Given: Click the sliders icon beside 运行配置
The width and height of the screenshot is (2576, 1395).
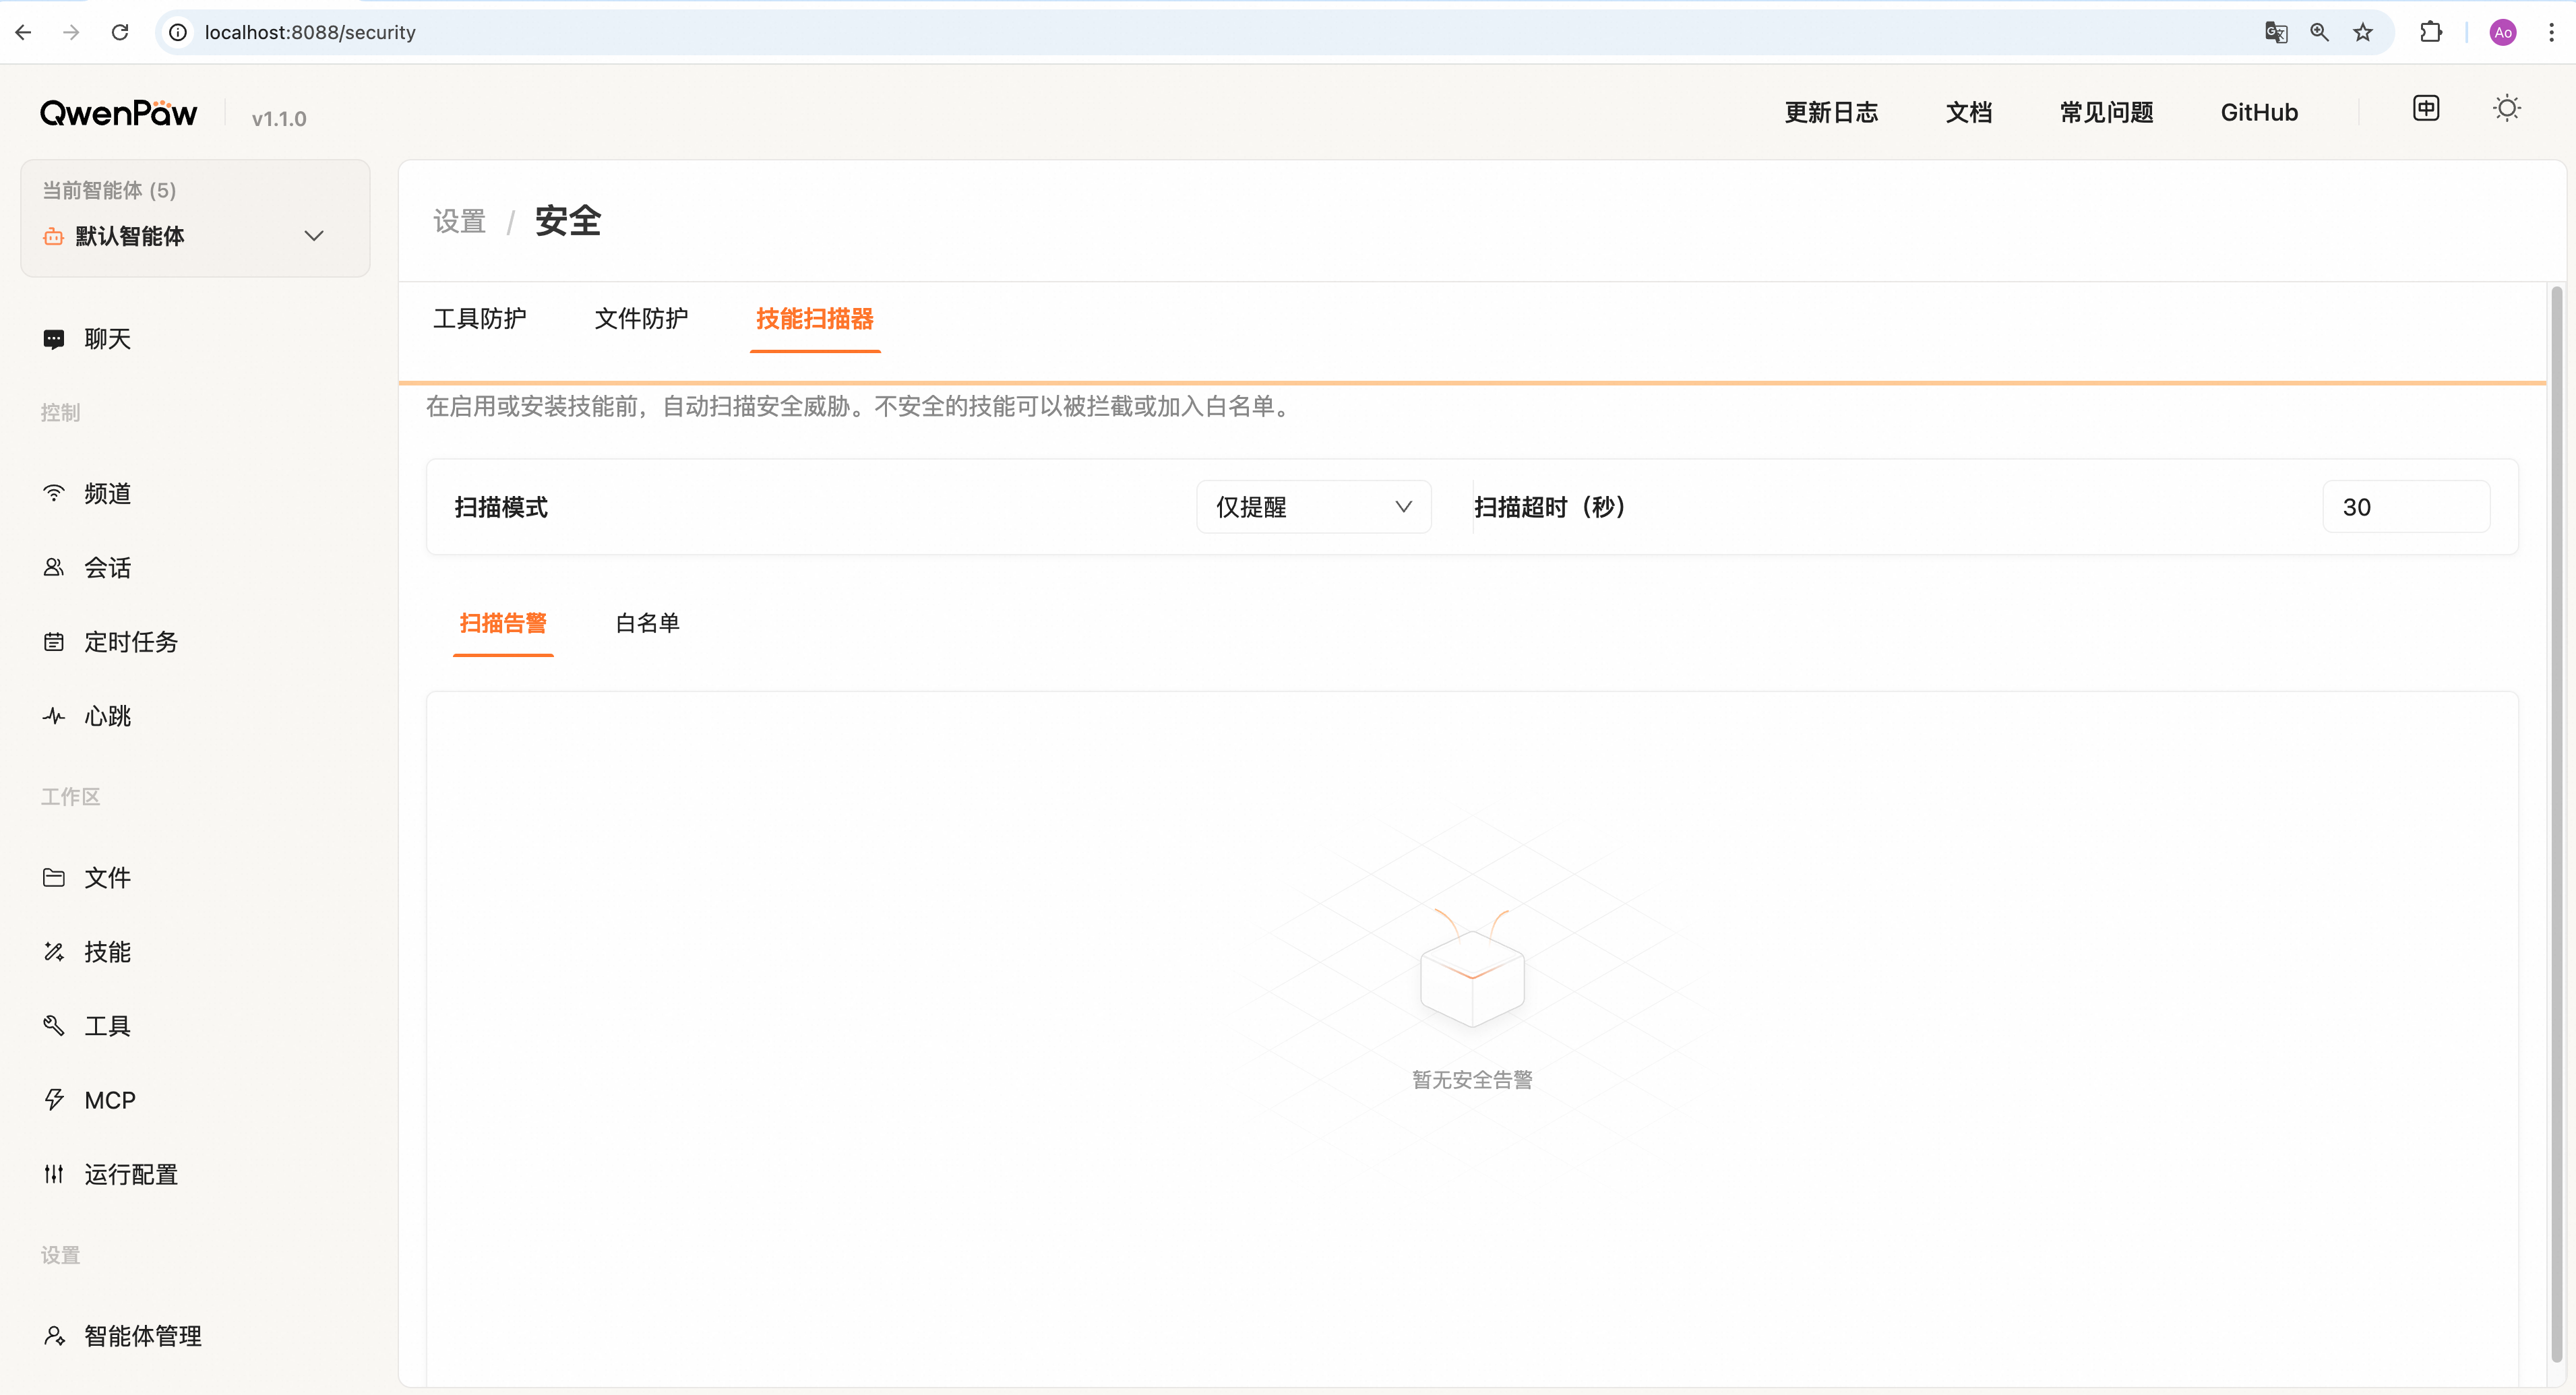Looking at the screenshot, I should (x=54, y=1174).
